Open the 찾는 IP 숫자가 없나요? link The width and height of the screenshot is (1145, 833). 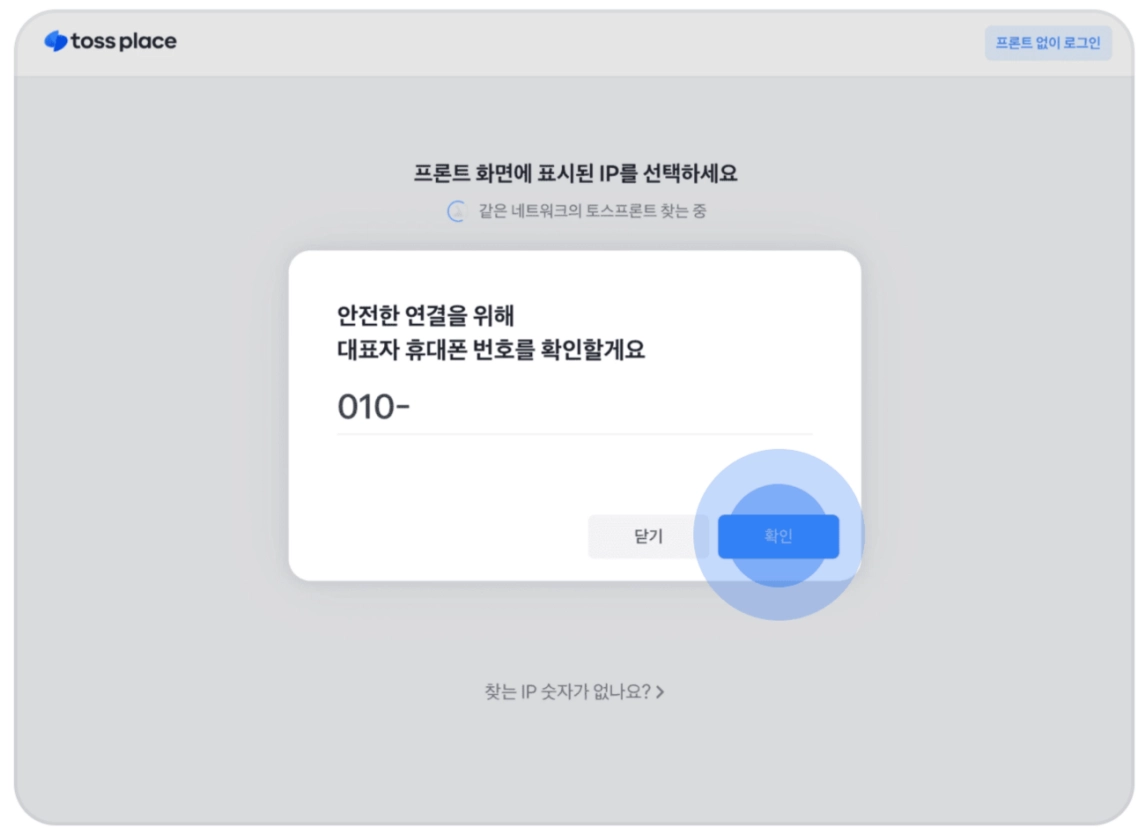(574, 691)
